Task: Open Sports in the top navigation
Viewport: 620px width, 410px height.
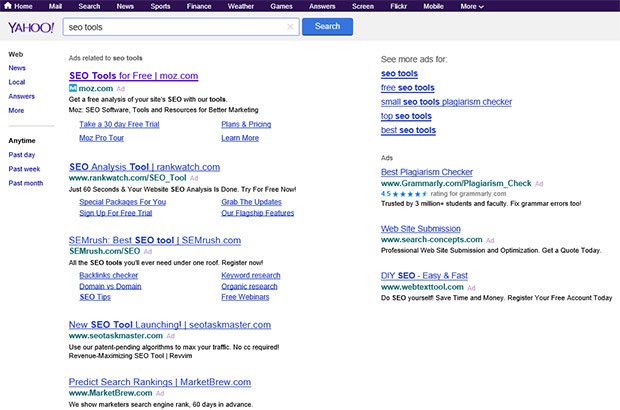Action: [160, 6]
